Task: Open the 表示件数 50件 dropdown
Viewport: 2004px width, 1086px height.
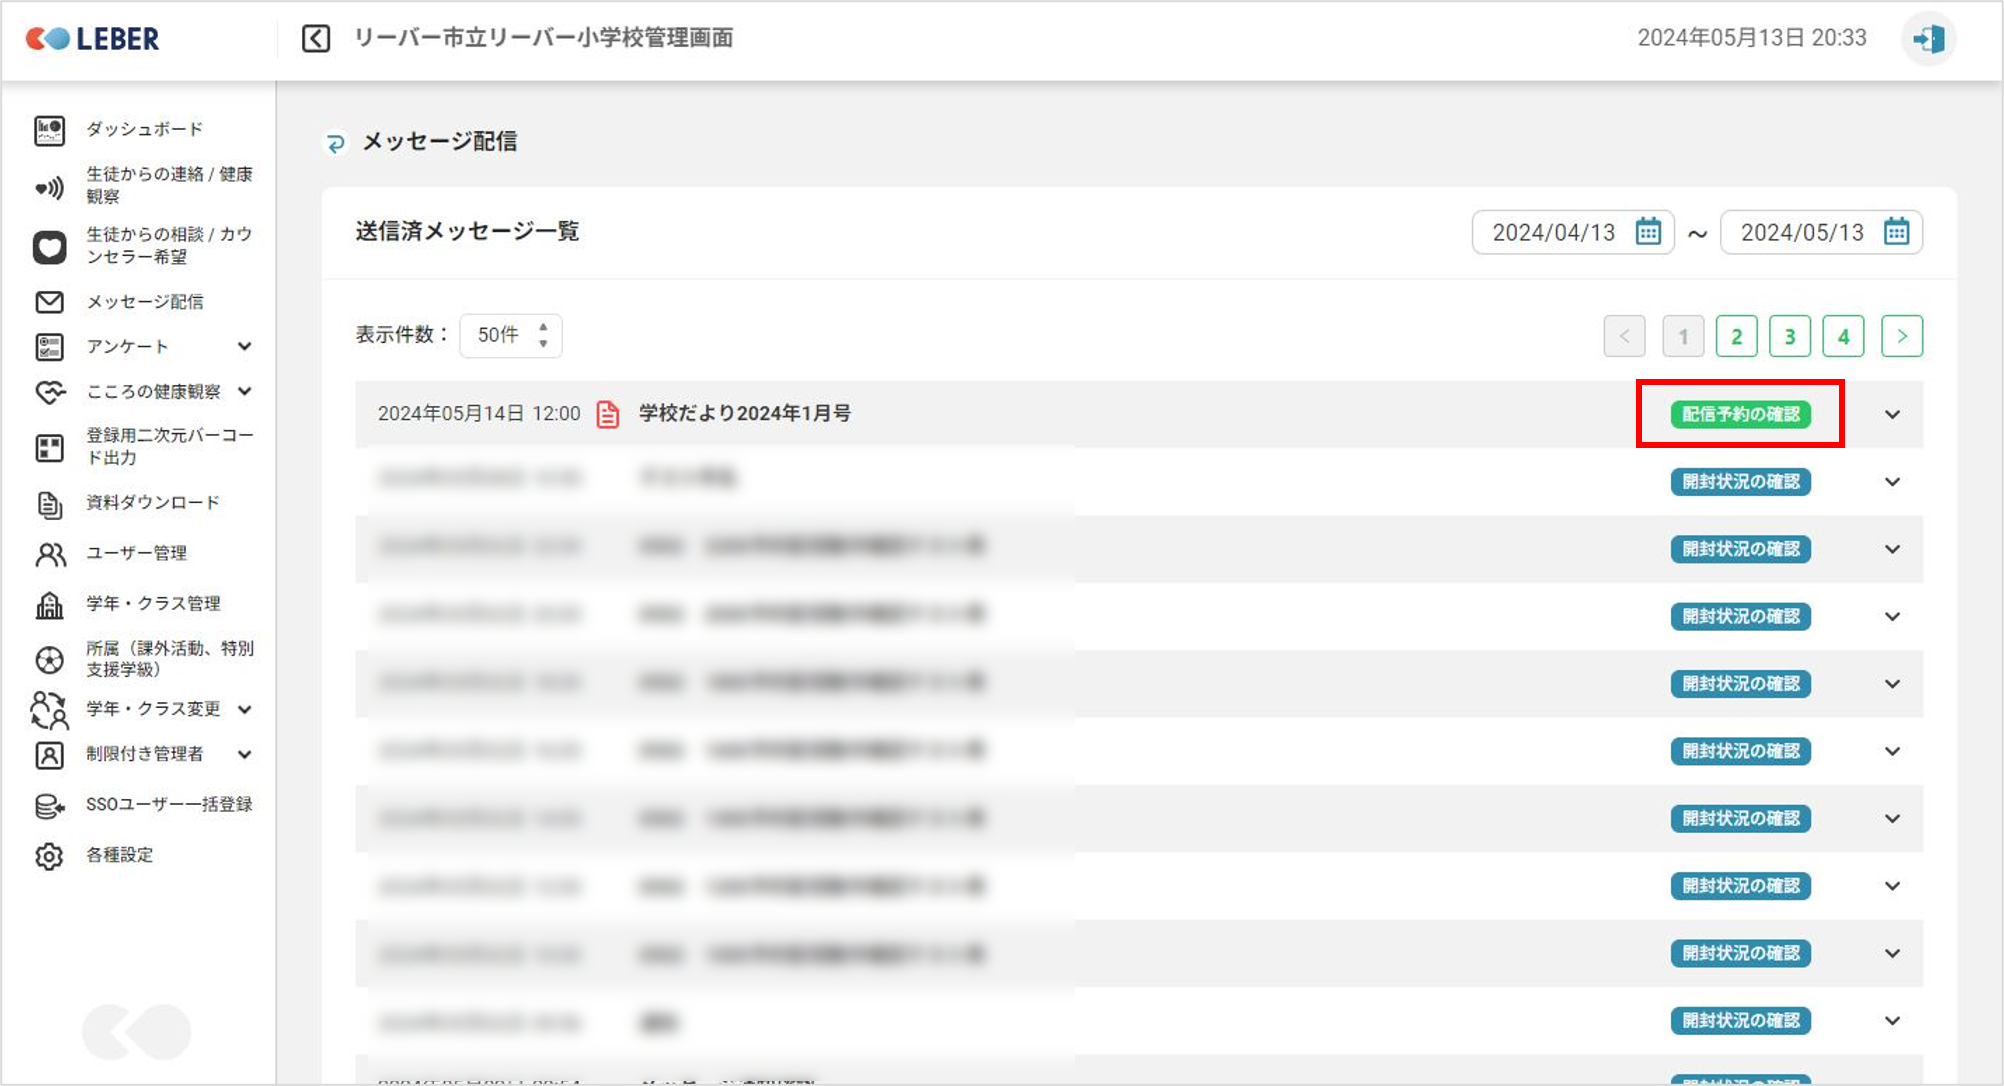Action: pos(511,335)
